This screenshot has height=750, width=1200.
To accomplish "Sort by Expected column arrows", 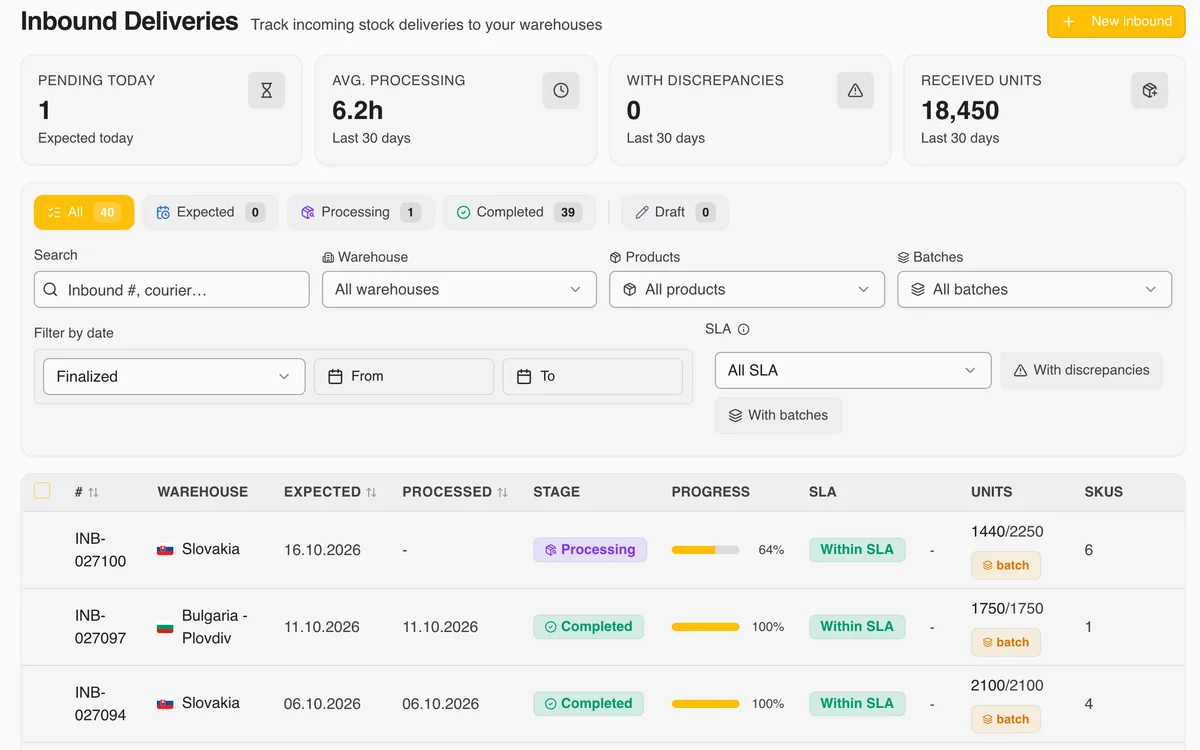I will pos(371,492).
